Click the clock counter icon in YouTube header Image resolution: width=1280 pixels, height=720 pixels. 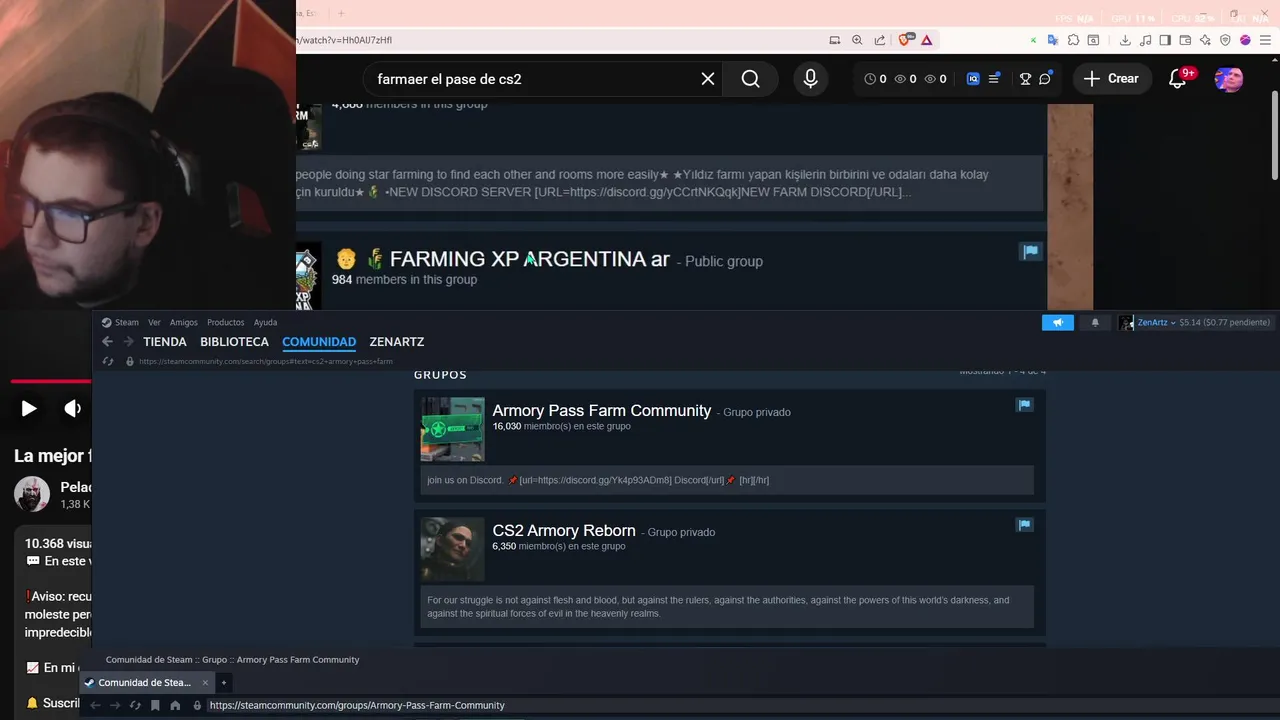pos(870,79)
